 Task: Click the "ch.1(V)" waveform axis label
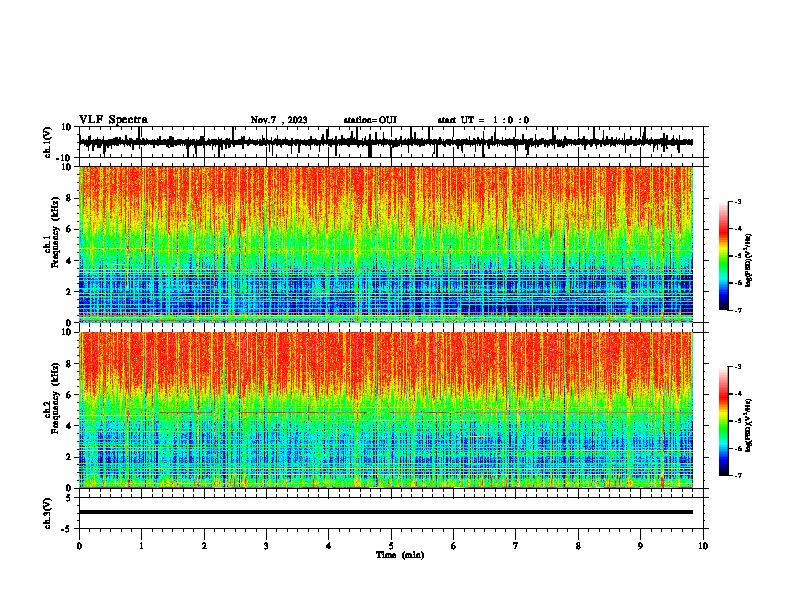[x=48, y=142]
